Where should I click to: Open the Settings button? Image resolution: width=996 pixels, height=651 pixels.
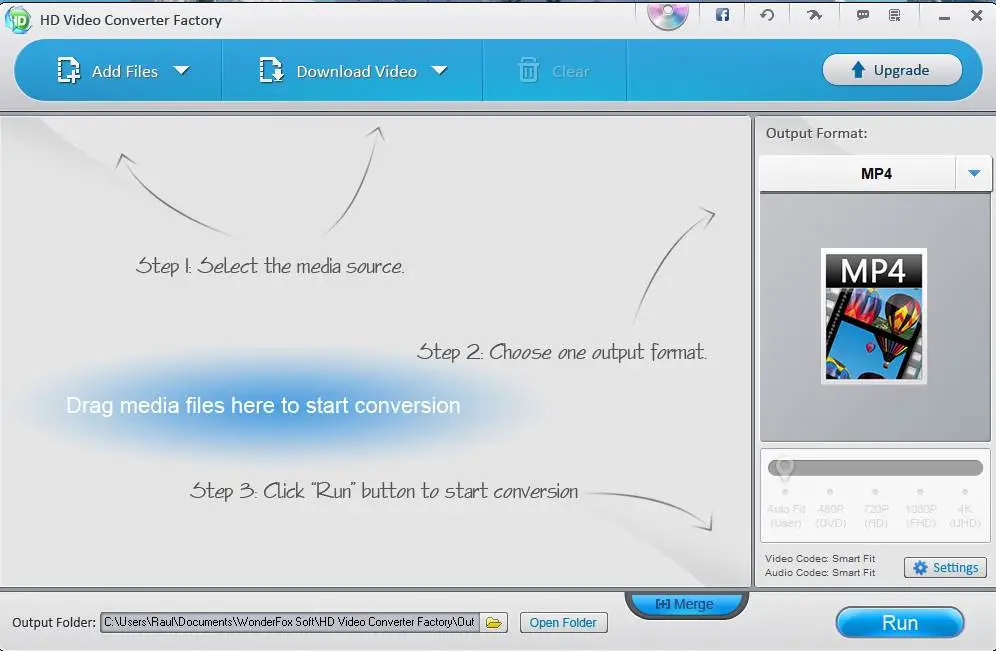pos(945,567)
